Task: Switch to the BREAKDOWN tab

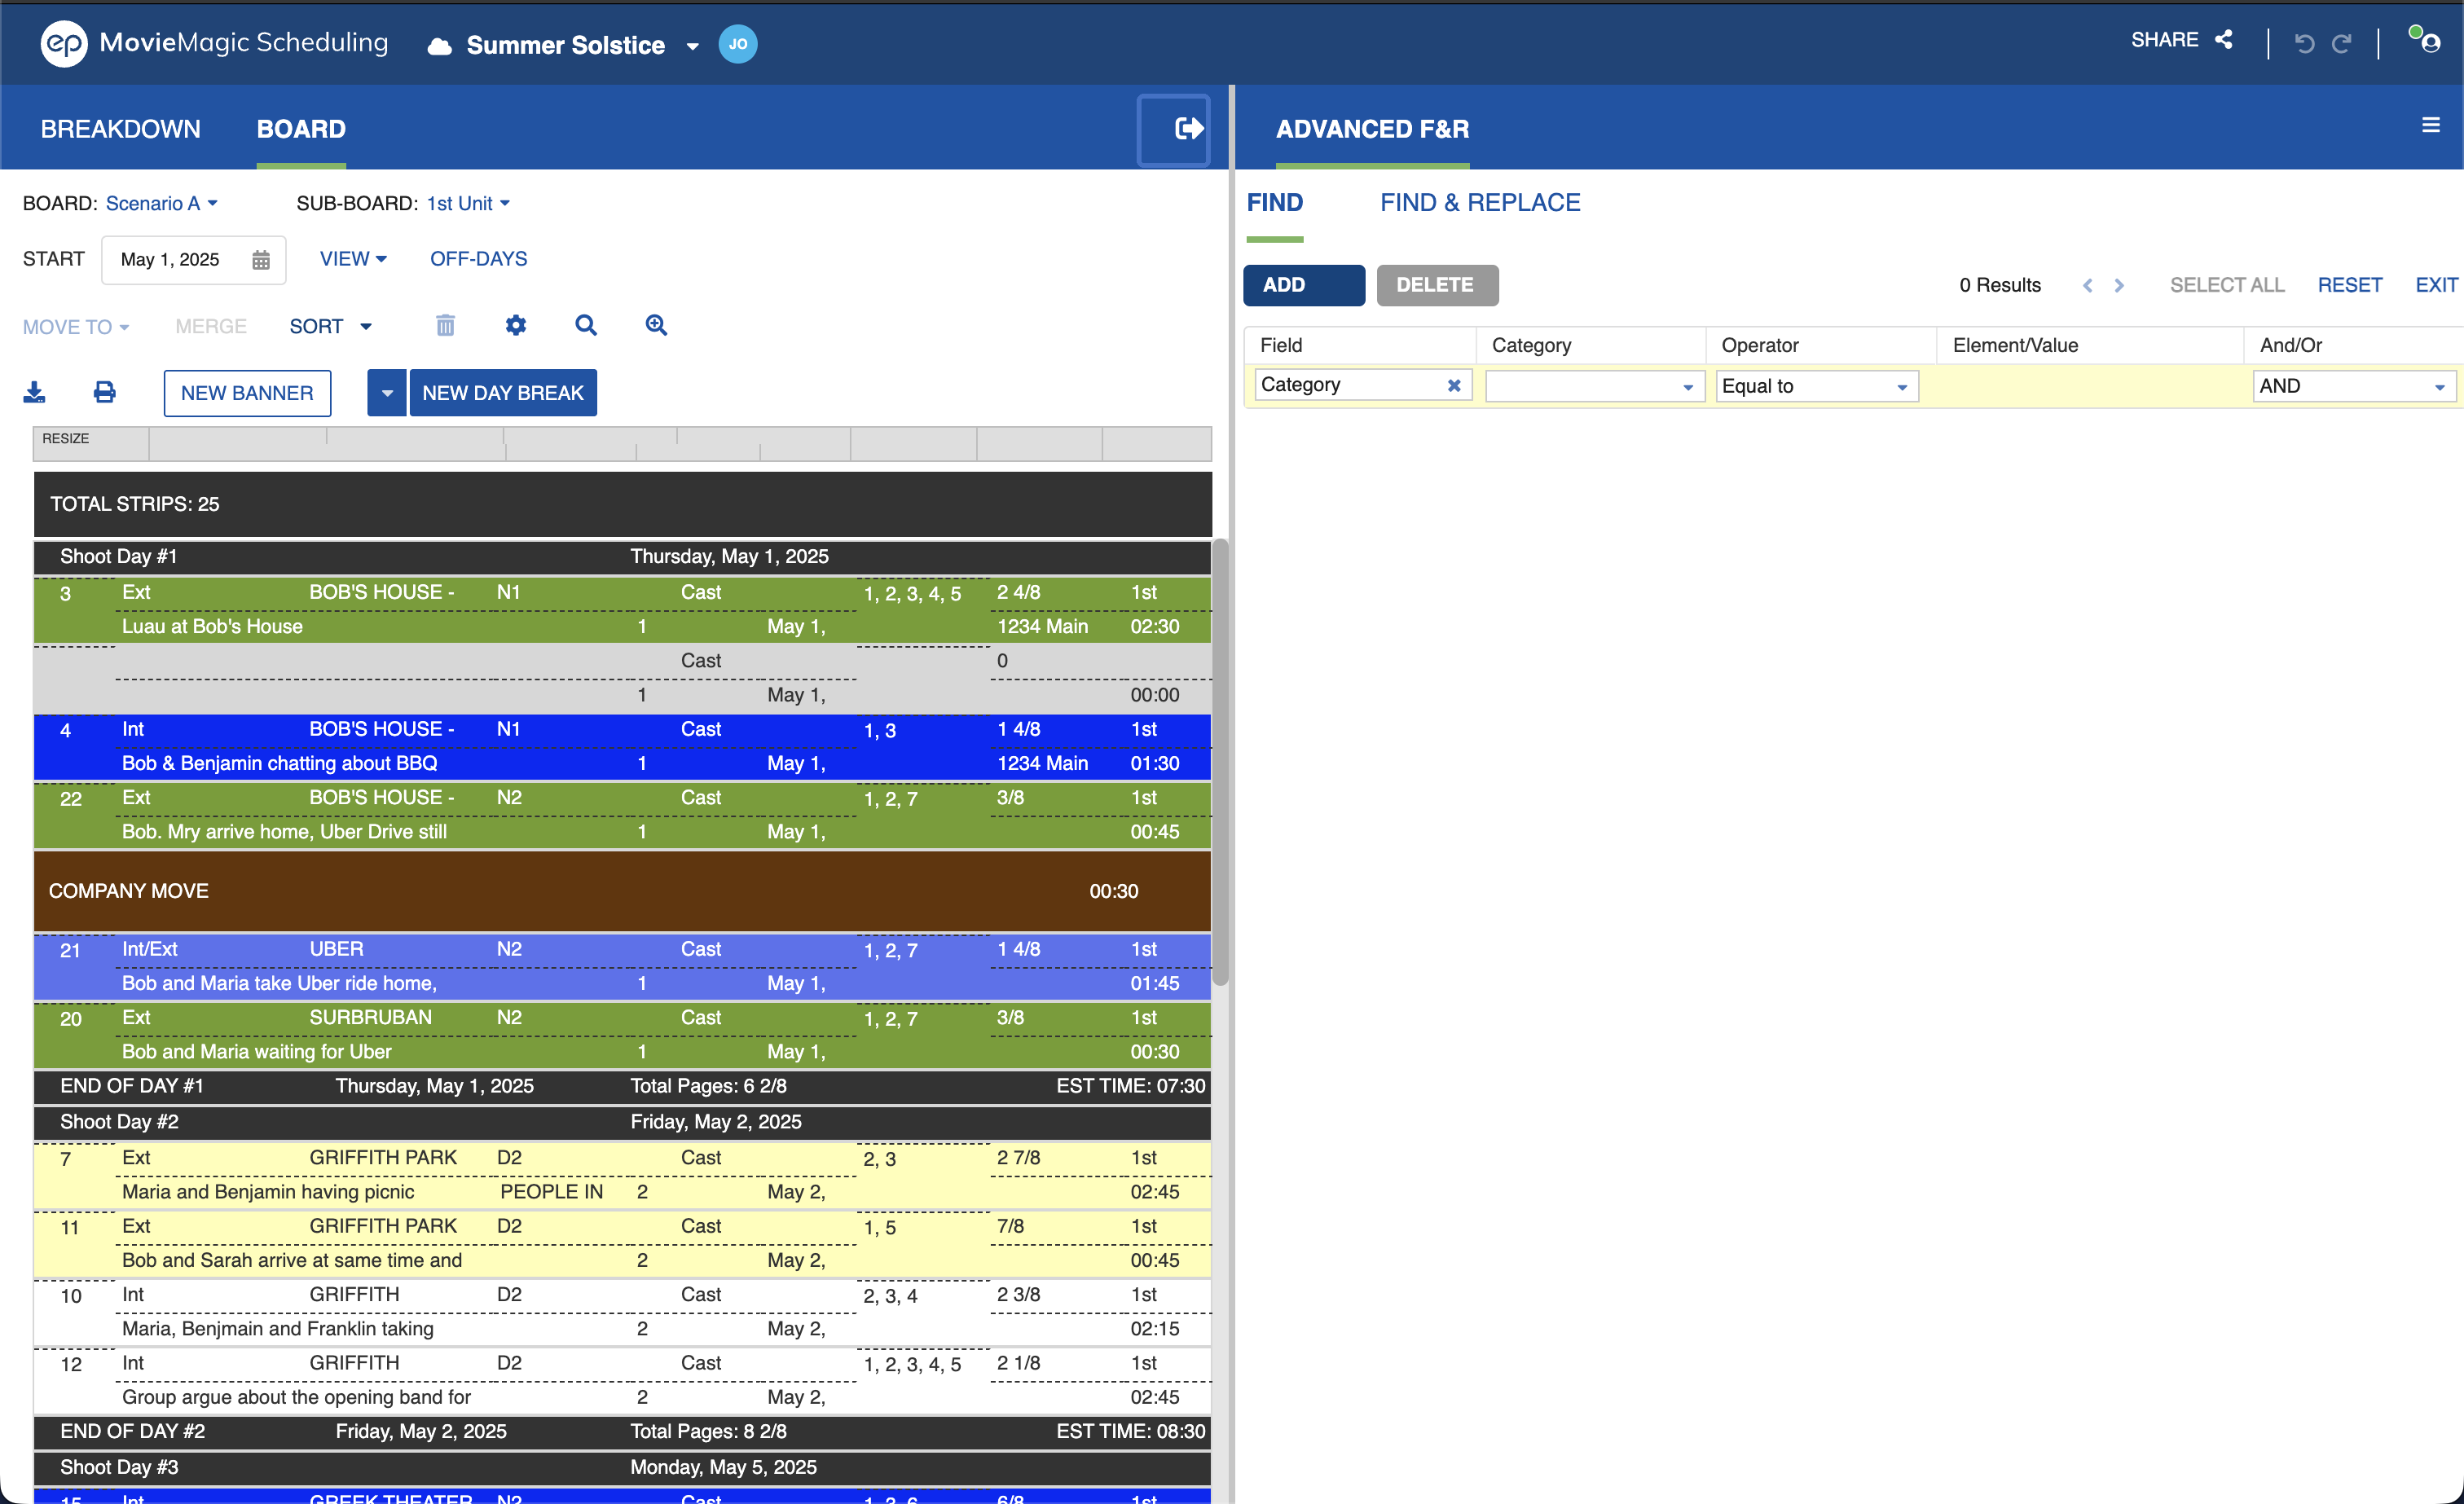Action: click(x=120, y=129)
